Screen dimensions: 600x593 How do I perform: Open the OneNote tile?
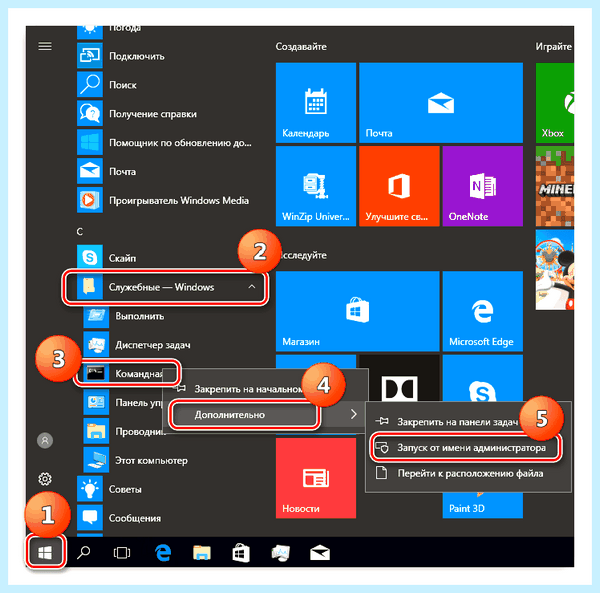pos(483,186)
